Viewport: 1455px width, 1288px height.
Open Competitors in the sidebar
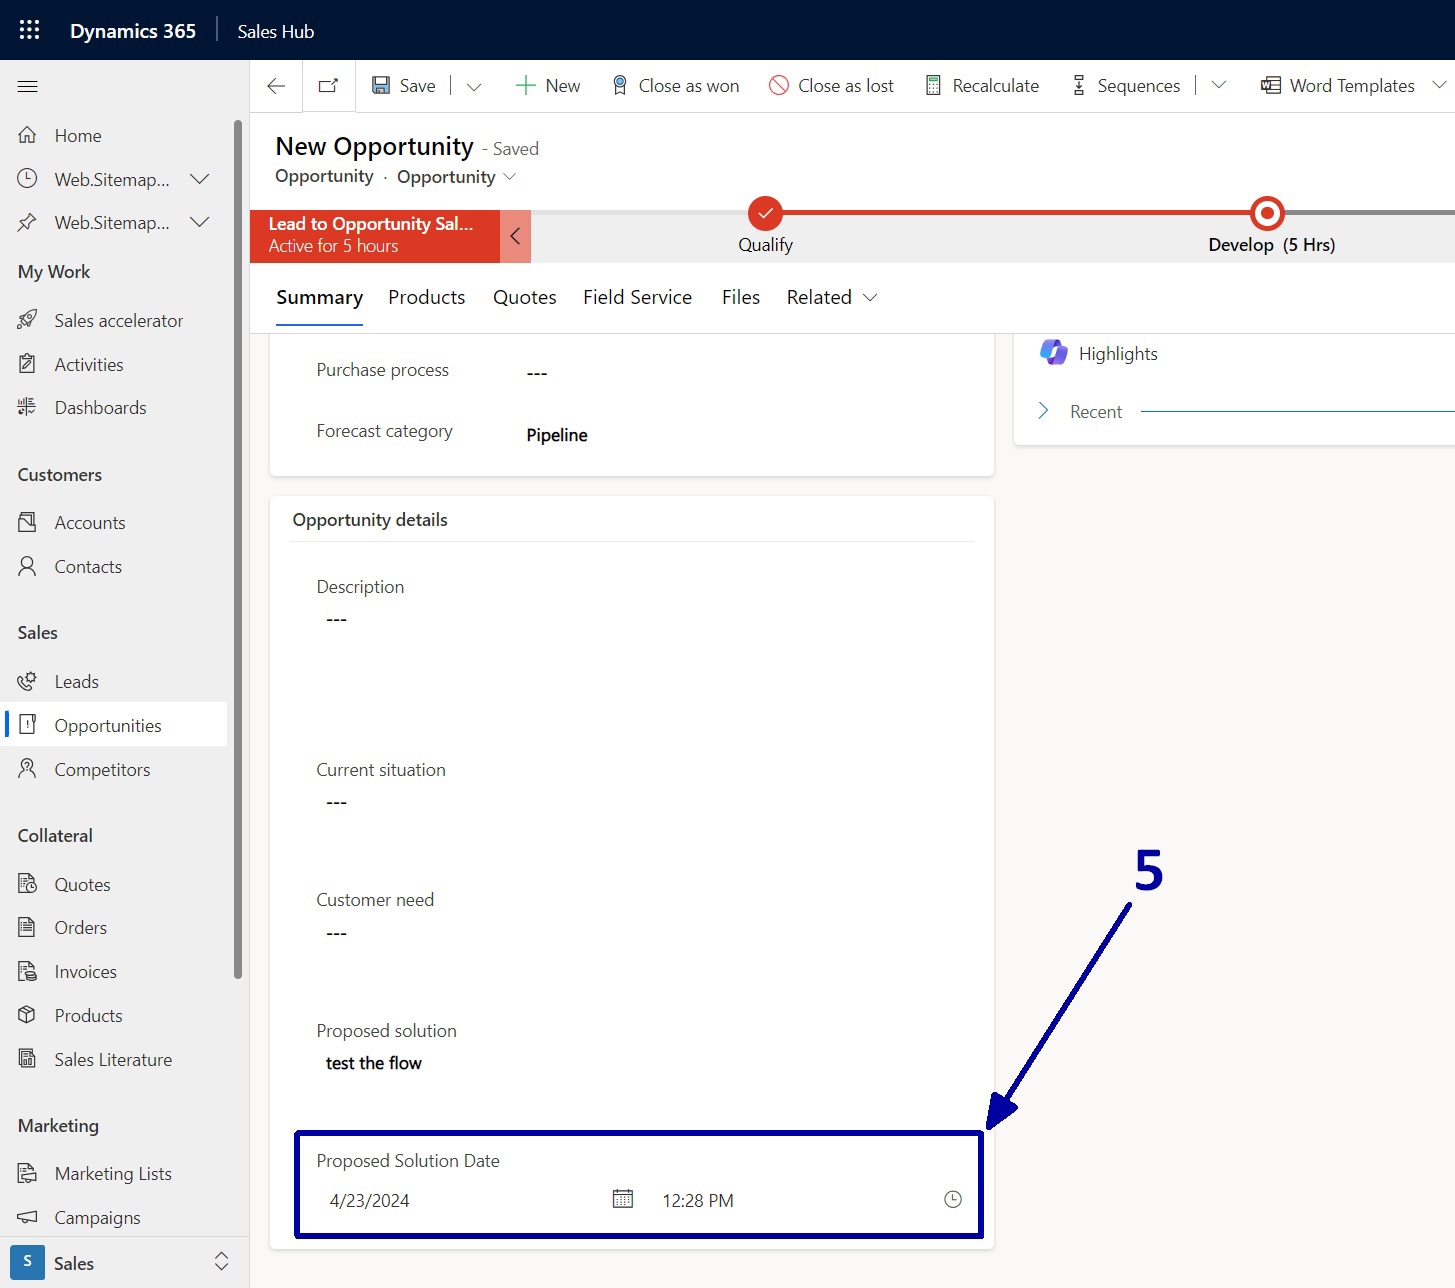pos(114,769)
